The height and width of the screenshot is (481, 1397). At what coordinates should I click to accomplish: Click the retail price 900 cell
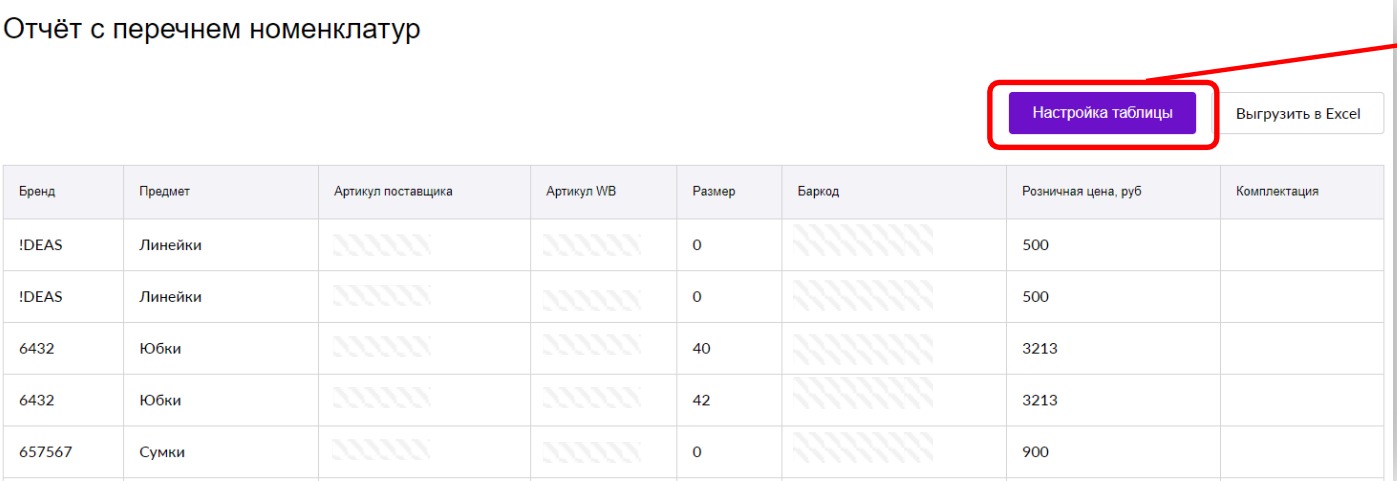1113,452
